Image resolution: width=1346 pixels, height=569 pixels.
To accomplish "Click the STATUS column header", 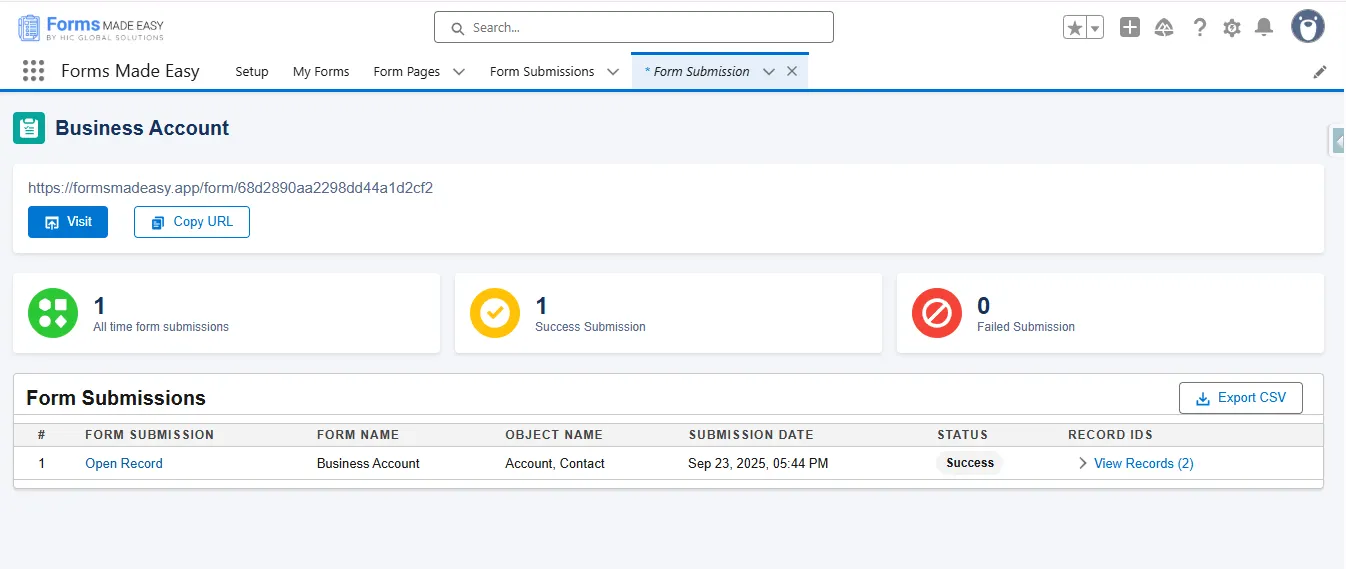I will pyautogui.click(x=962, y=435).
